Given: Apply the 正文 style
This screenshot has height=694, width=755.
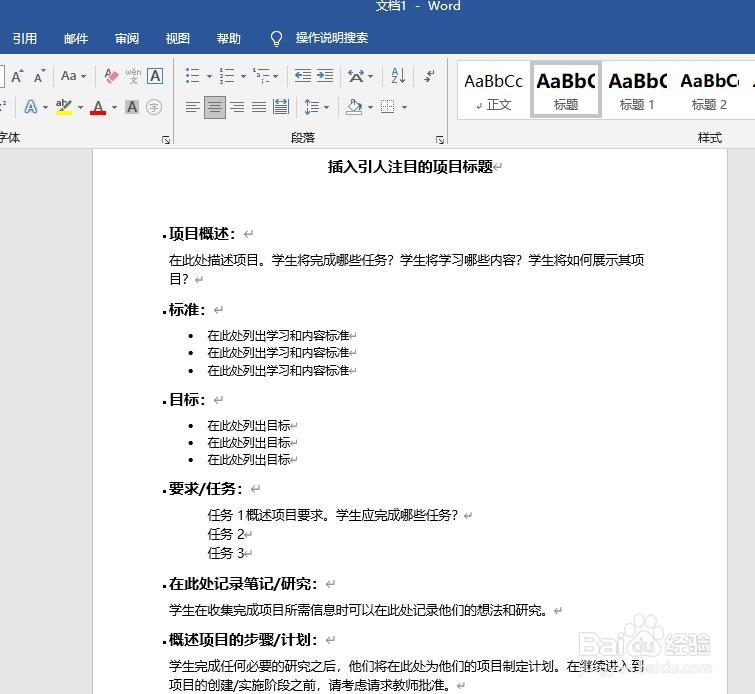Looking at the screenshot, I should point(494,90).
